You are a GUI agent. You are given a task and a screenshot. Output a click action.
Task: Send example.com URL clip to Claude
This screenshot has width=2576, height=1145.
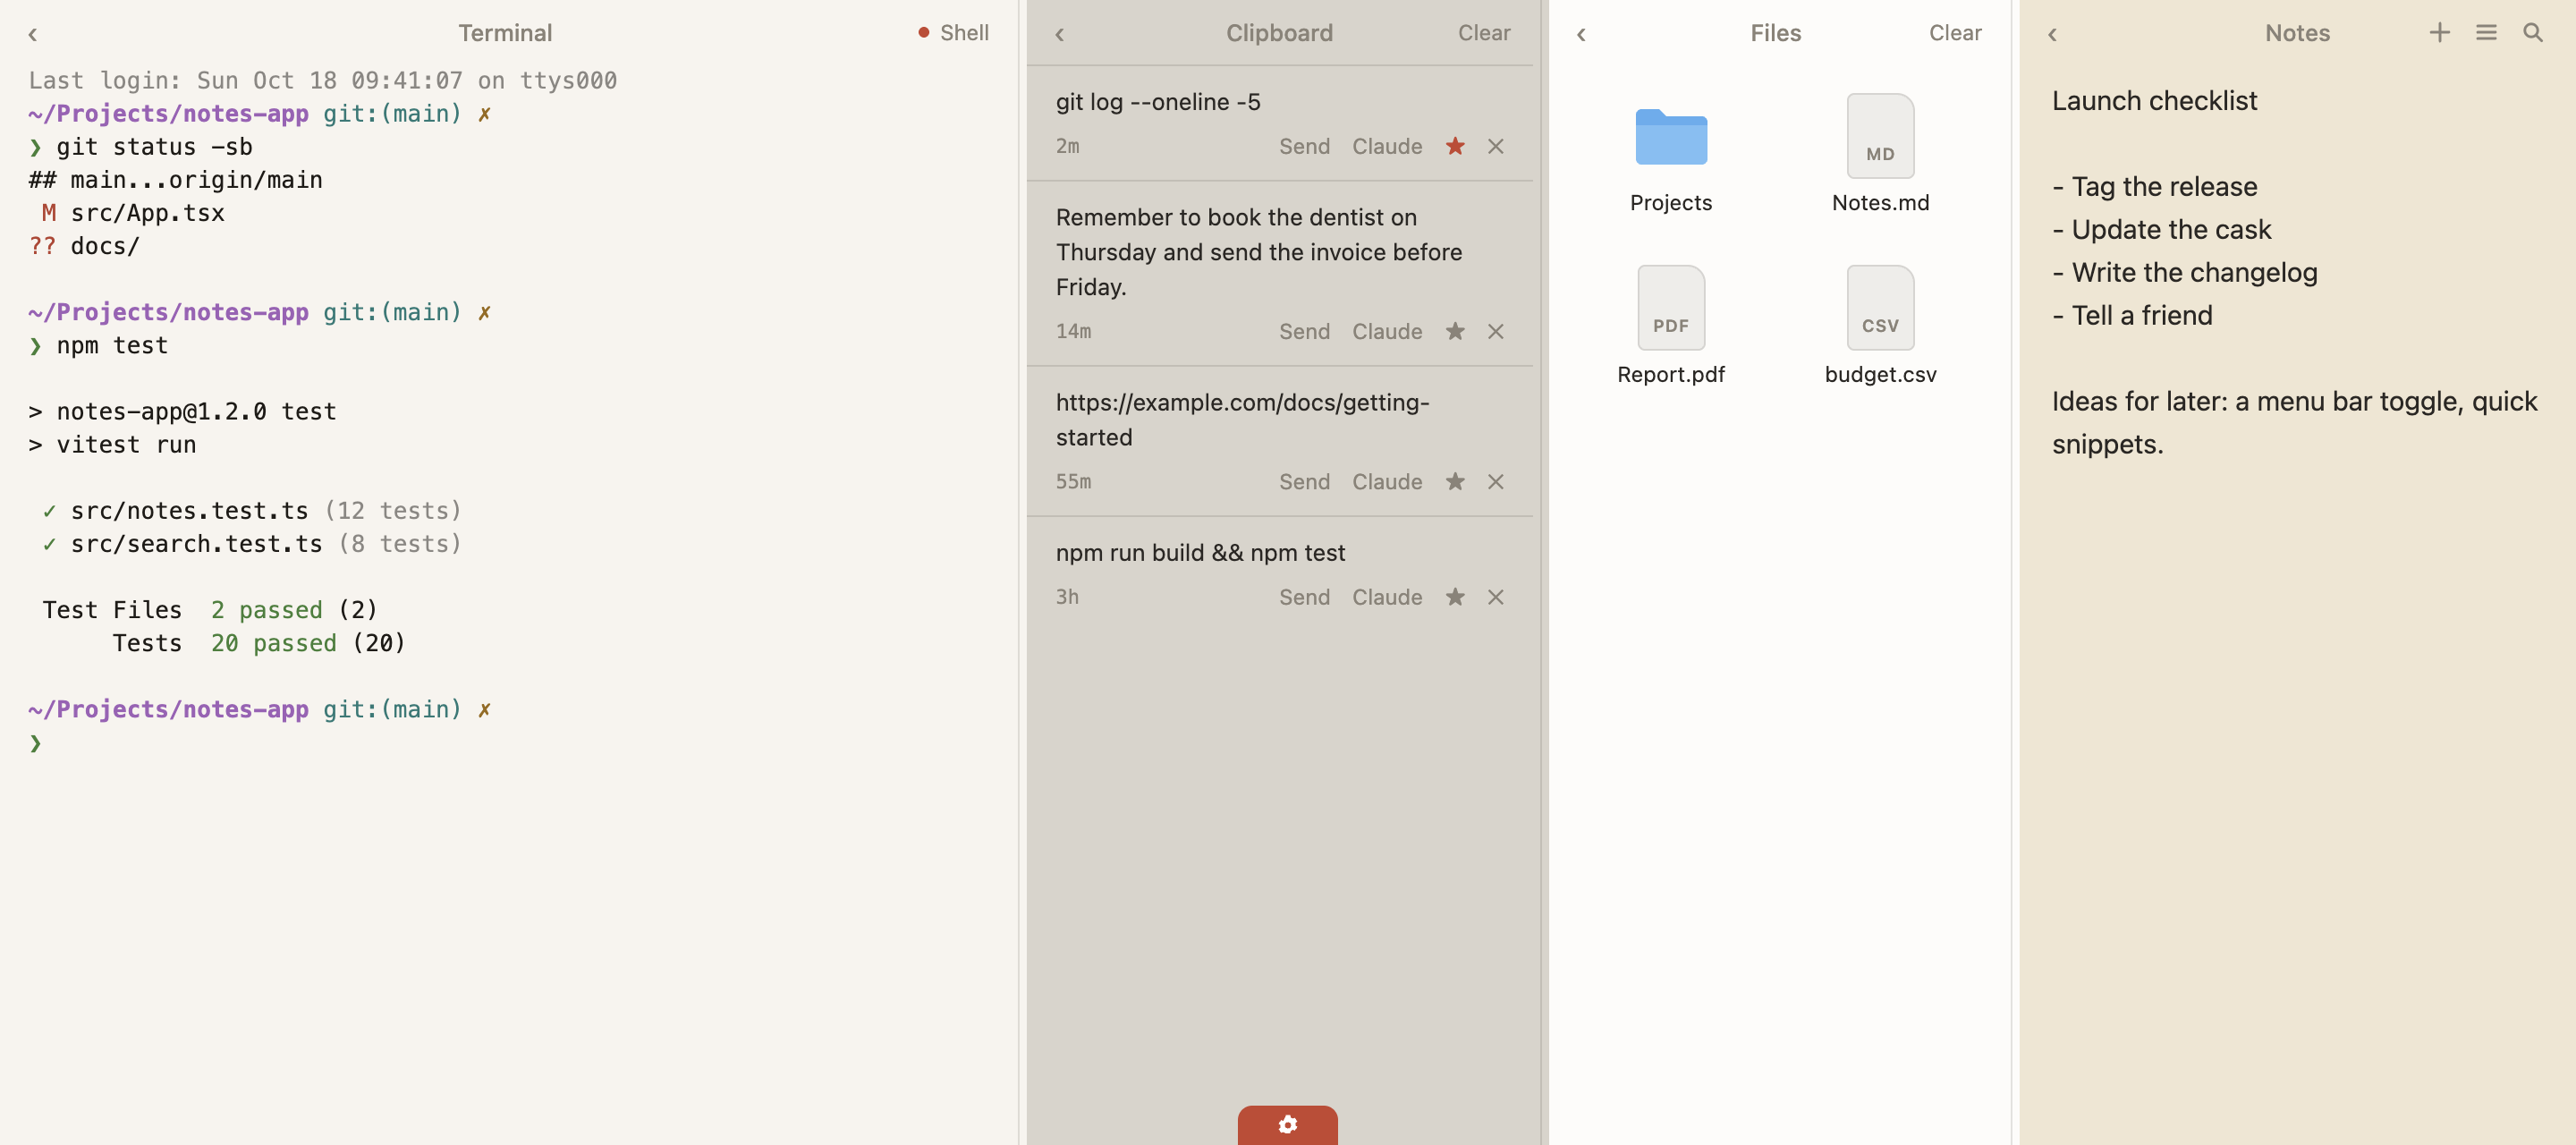pos(1387,481)
